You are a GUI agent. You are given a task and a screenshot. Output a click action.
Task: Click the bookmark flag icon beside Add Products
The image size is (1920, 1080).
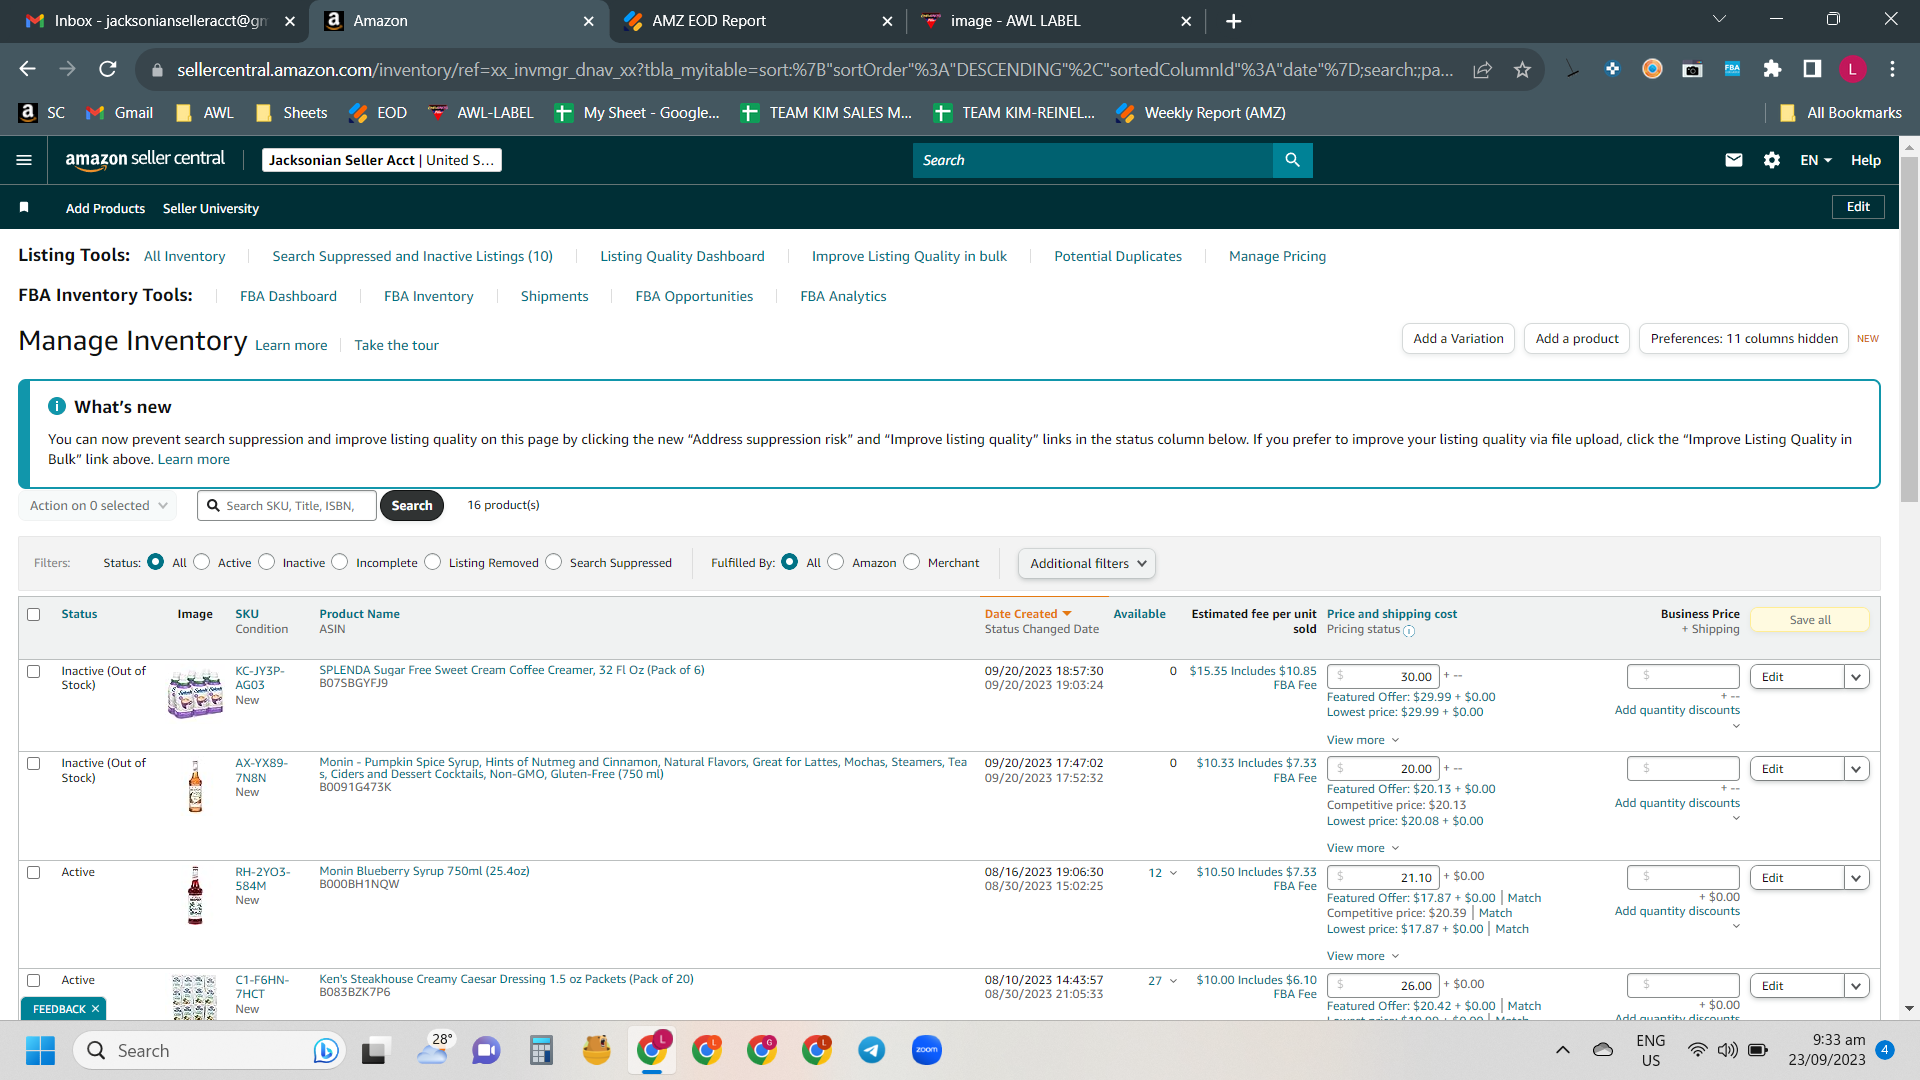pyautogui.click(x=24, y=207)
